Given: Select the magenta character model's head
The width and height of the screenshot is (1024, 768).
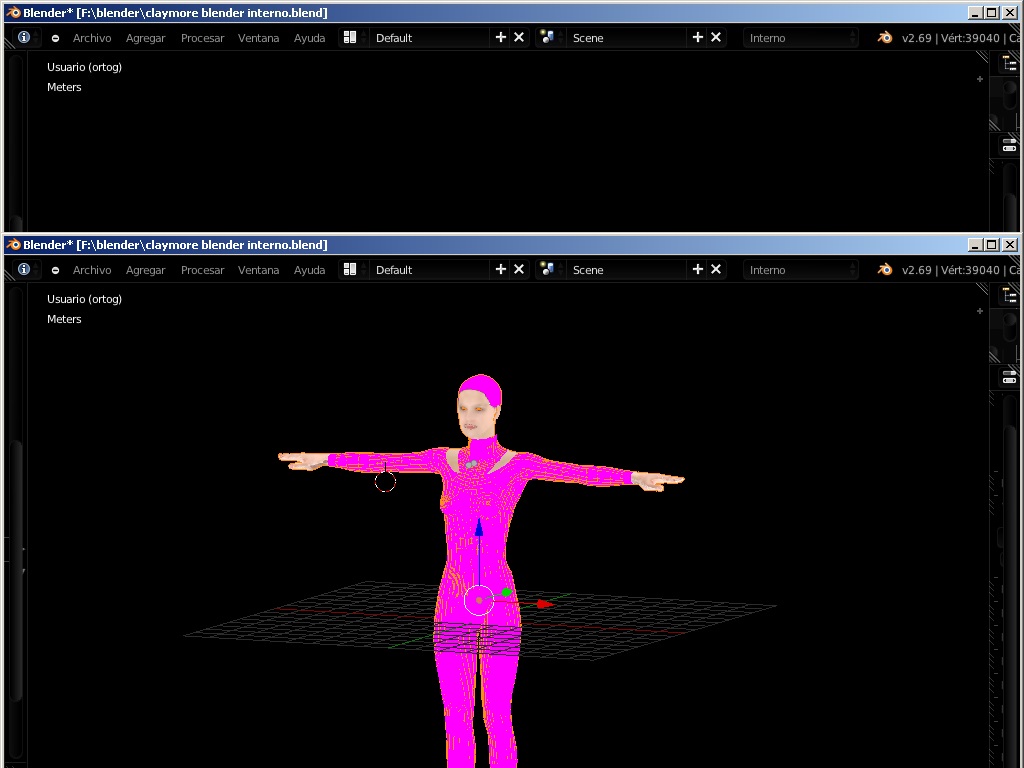Looking at the screenshot, I should (479, 406).
